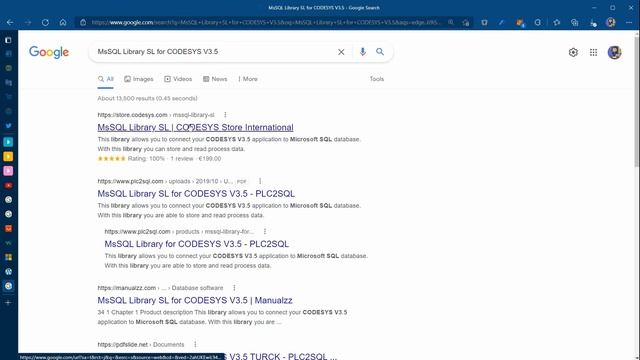The height and width of the screenshot is (360, 640).
Task: Open the shield extension icon in toolbar
Action: (484, 22)
